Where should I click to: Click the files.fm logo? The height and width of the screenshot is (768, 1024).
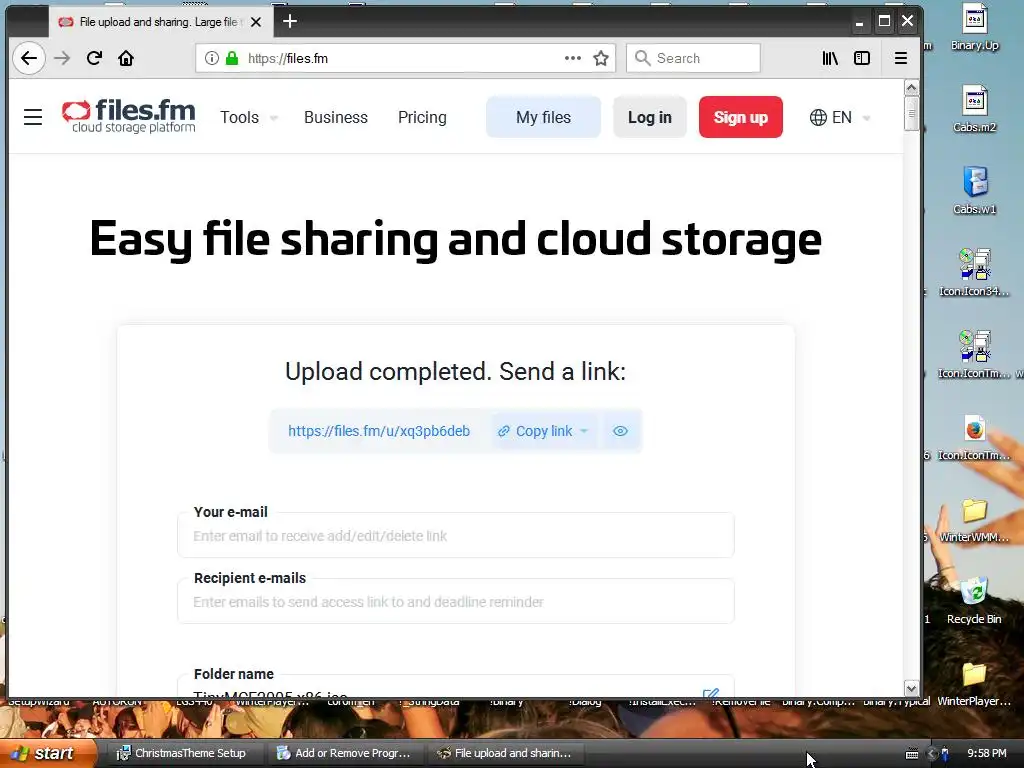pos(129,116)
